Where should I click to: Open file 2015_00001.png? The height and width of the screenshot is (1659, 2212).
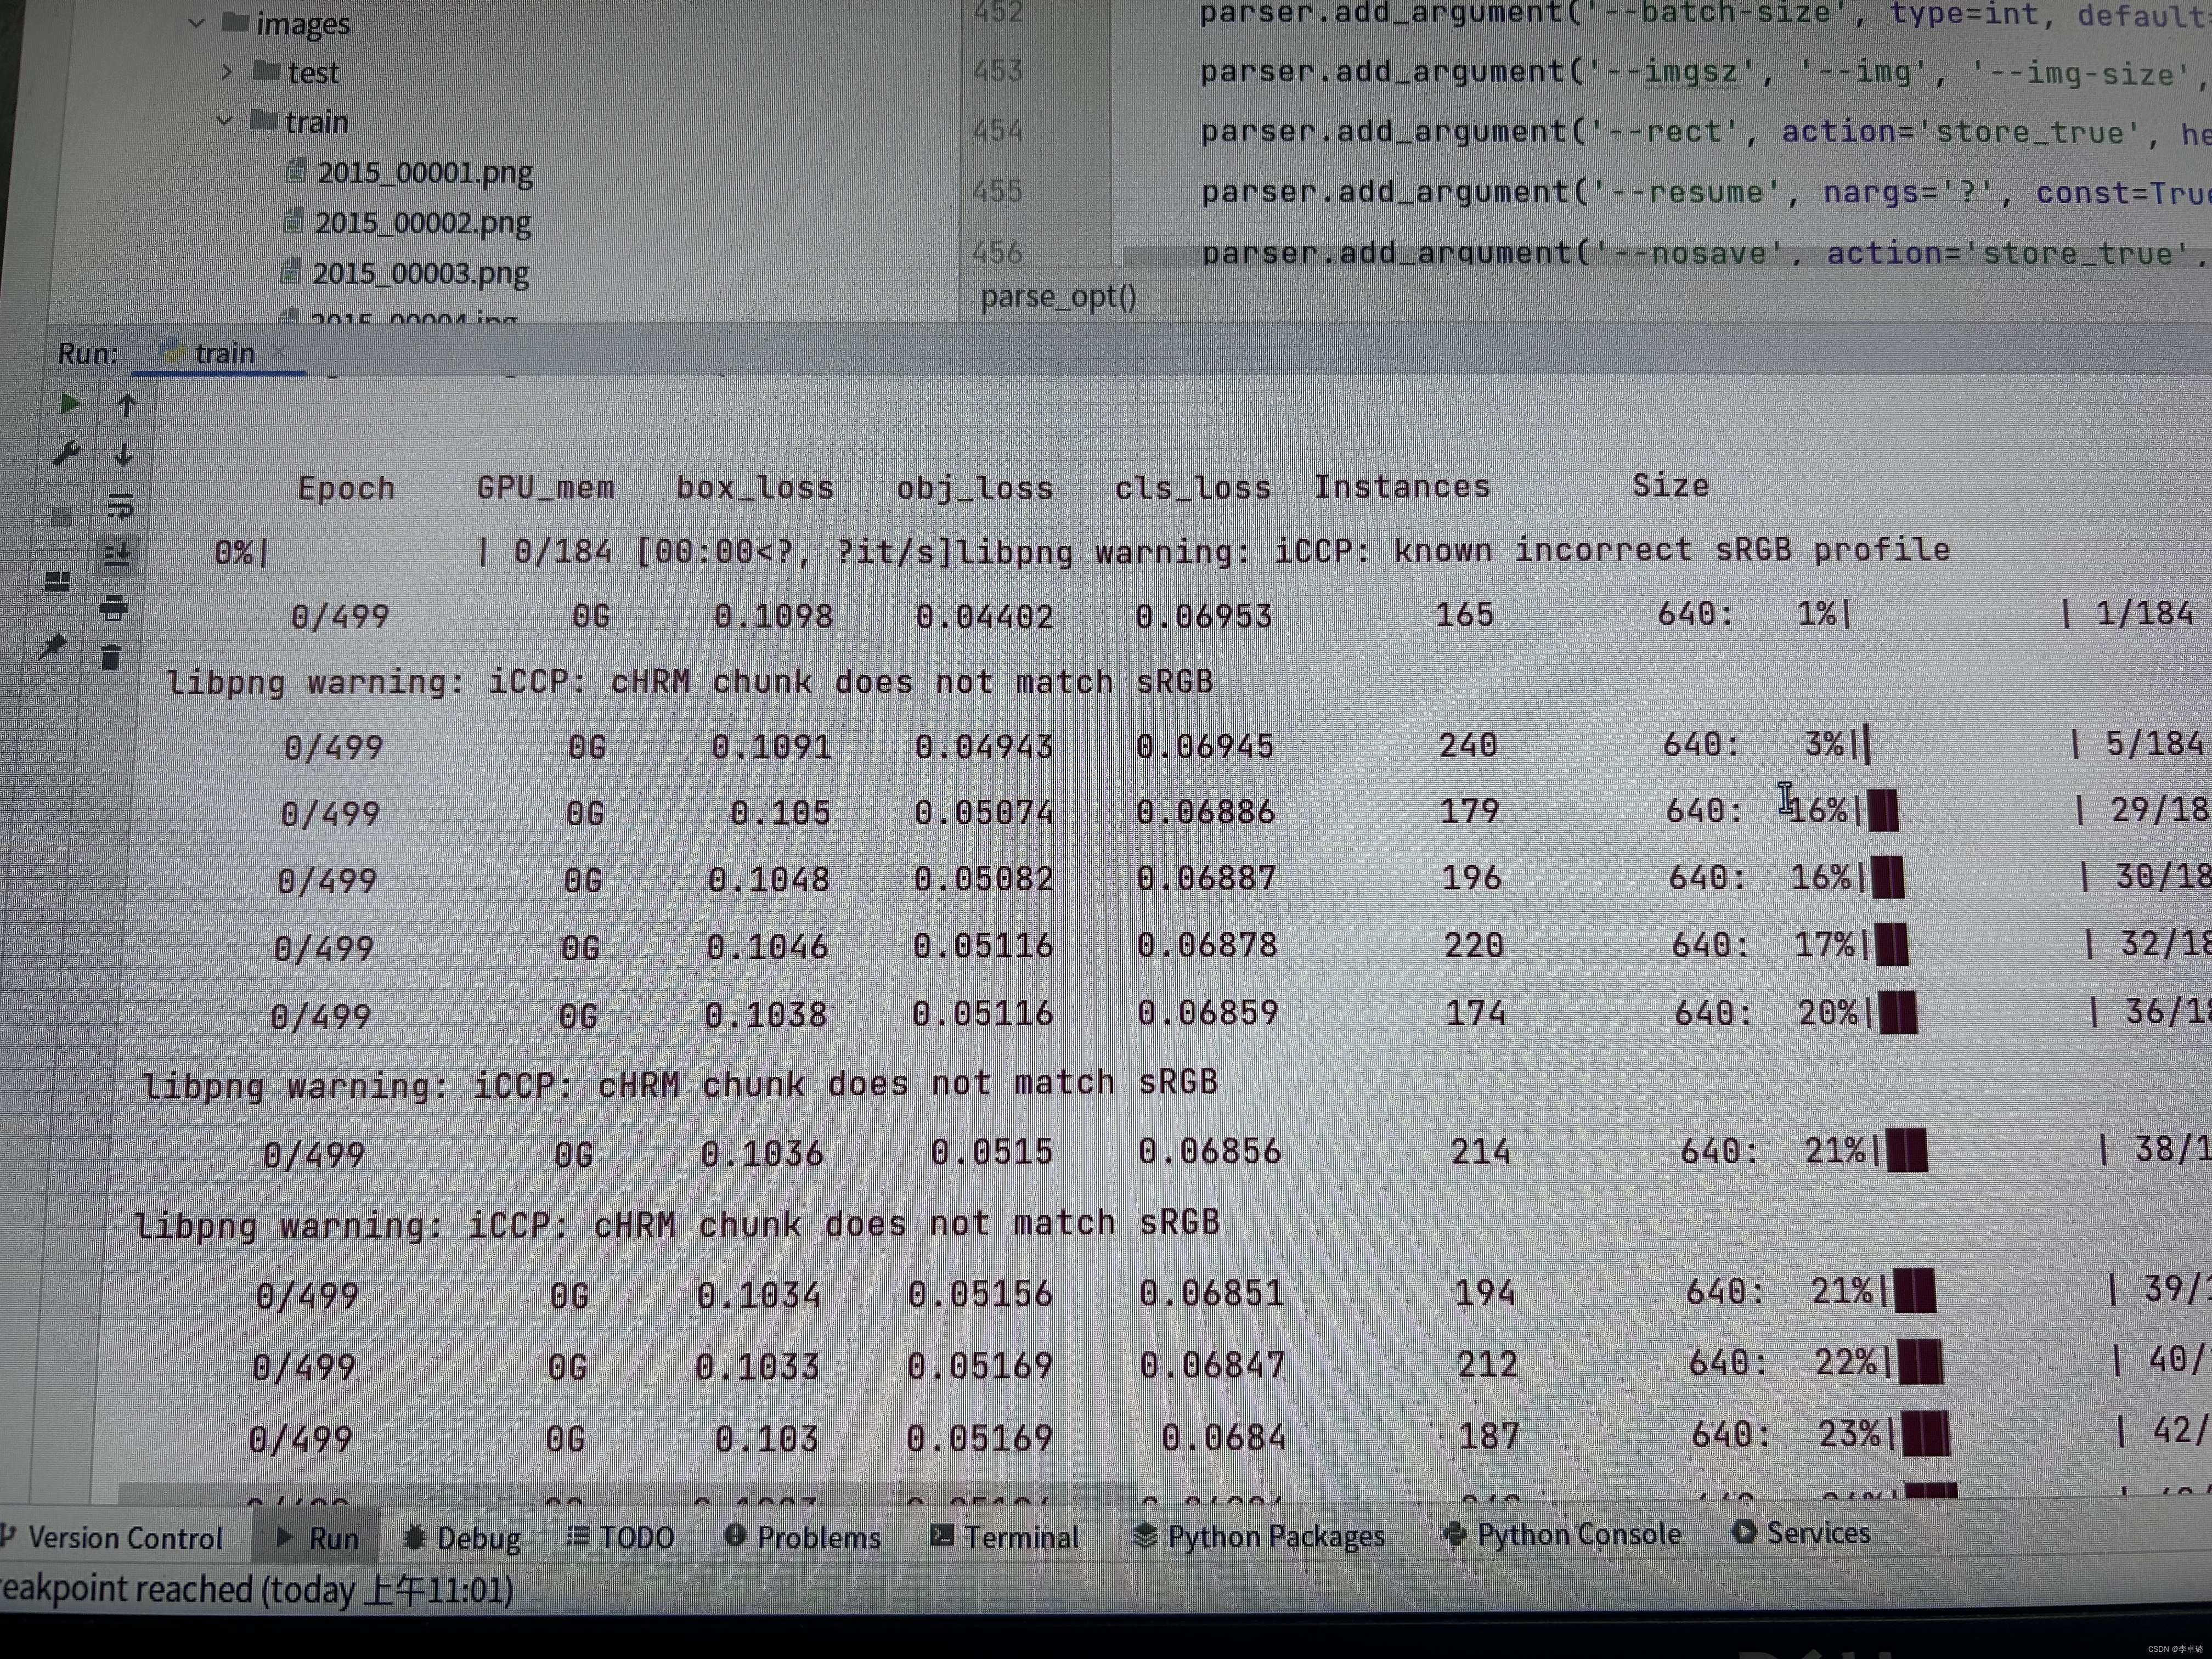(424, 172)
